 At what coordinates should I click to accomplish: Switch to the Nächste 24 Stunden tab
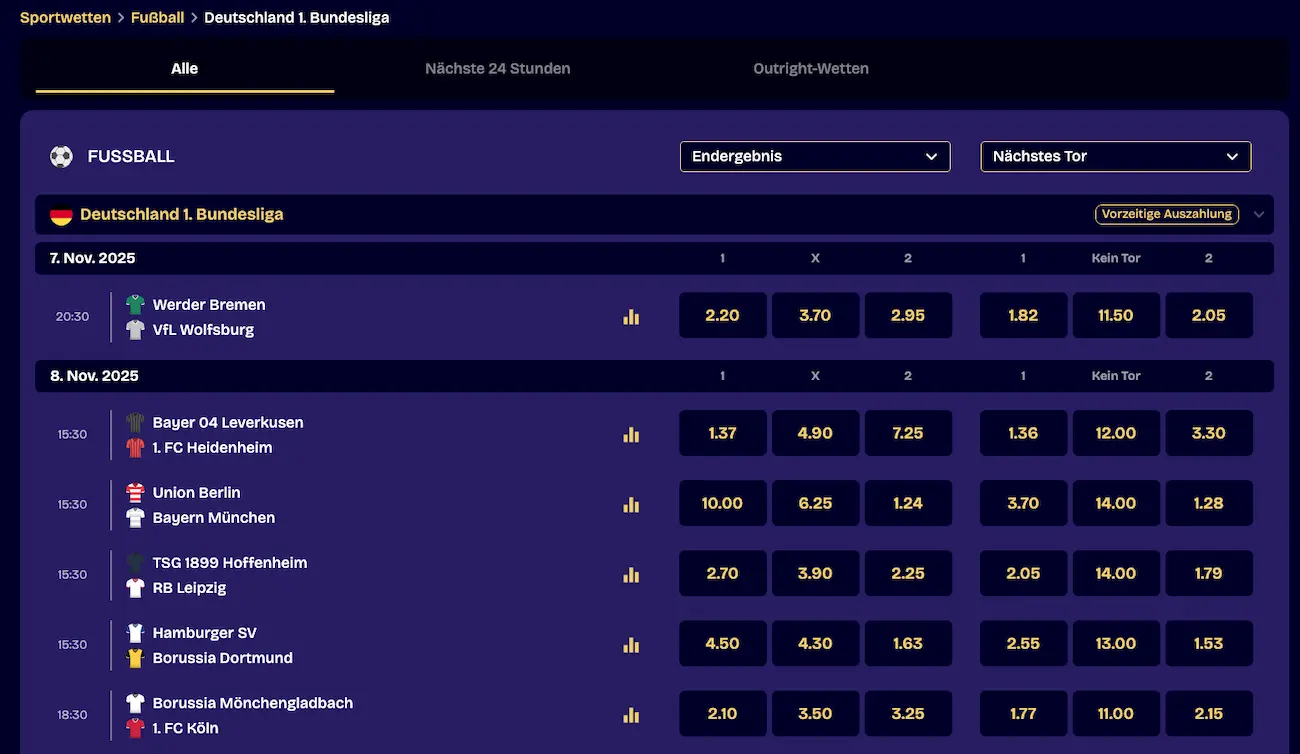[x=497, y=68]
